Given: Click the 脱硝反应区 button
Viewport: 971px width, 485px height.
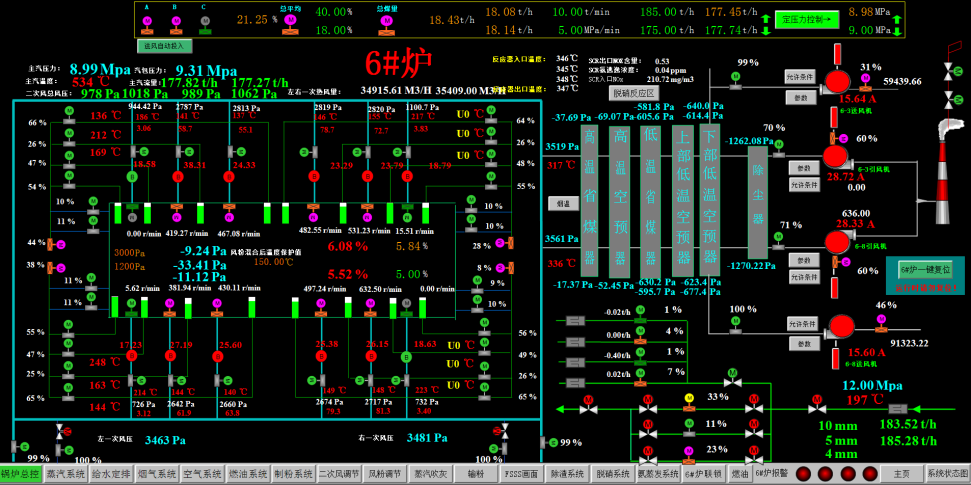Looking at the screenshot, I should click(x=632, y=93).
